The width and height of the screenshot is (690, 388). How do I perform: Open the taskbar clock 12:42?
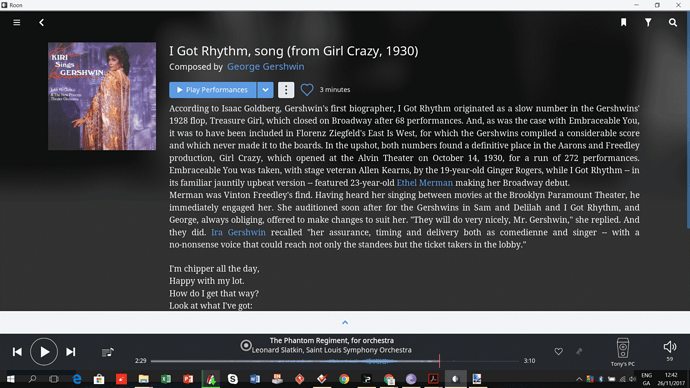click(x=671, y=375)
